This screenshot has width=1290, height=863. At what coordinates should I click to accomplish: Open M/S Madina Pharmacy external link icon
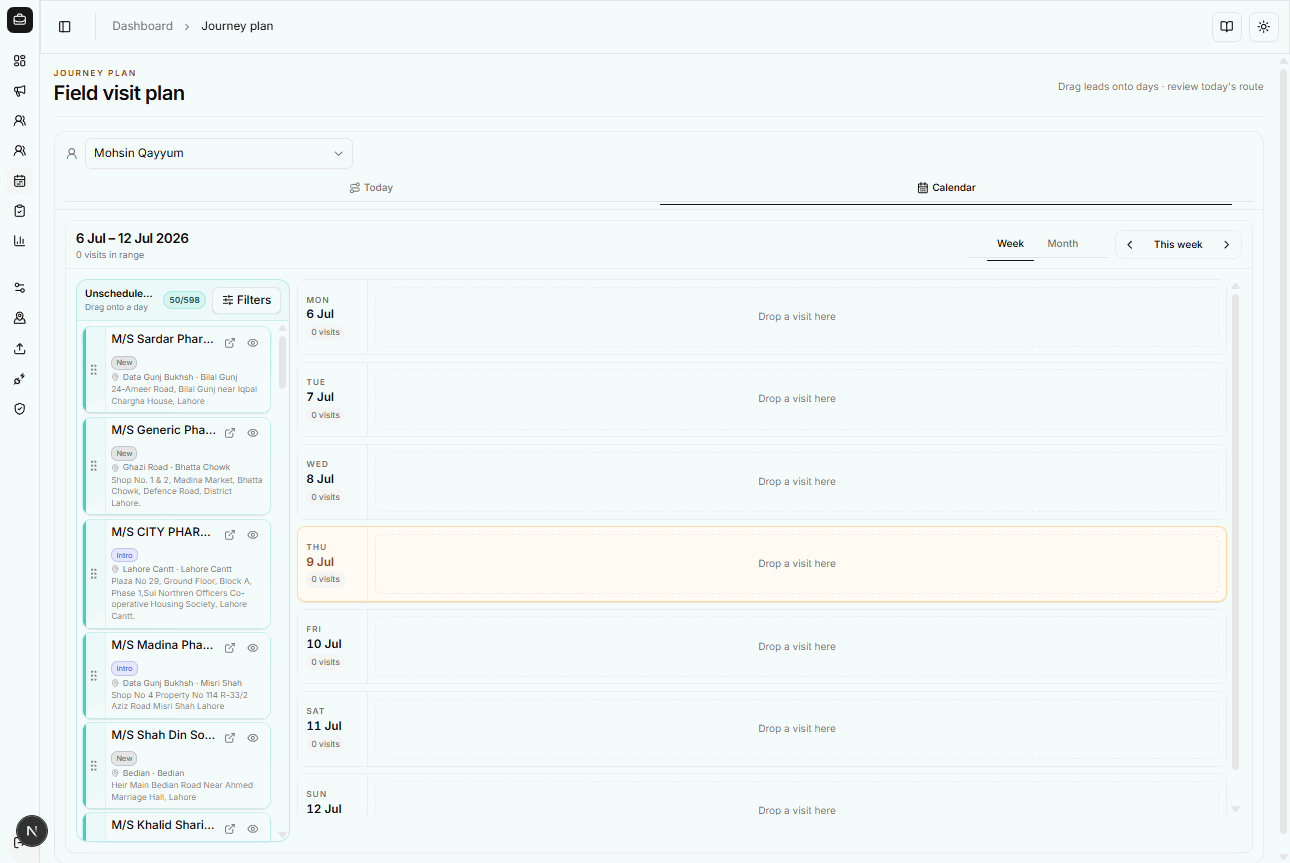[x=230, y=648]
